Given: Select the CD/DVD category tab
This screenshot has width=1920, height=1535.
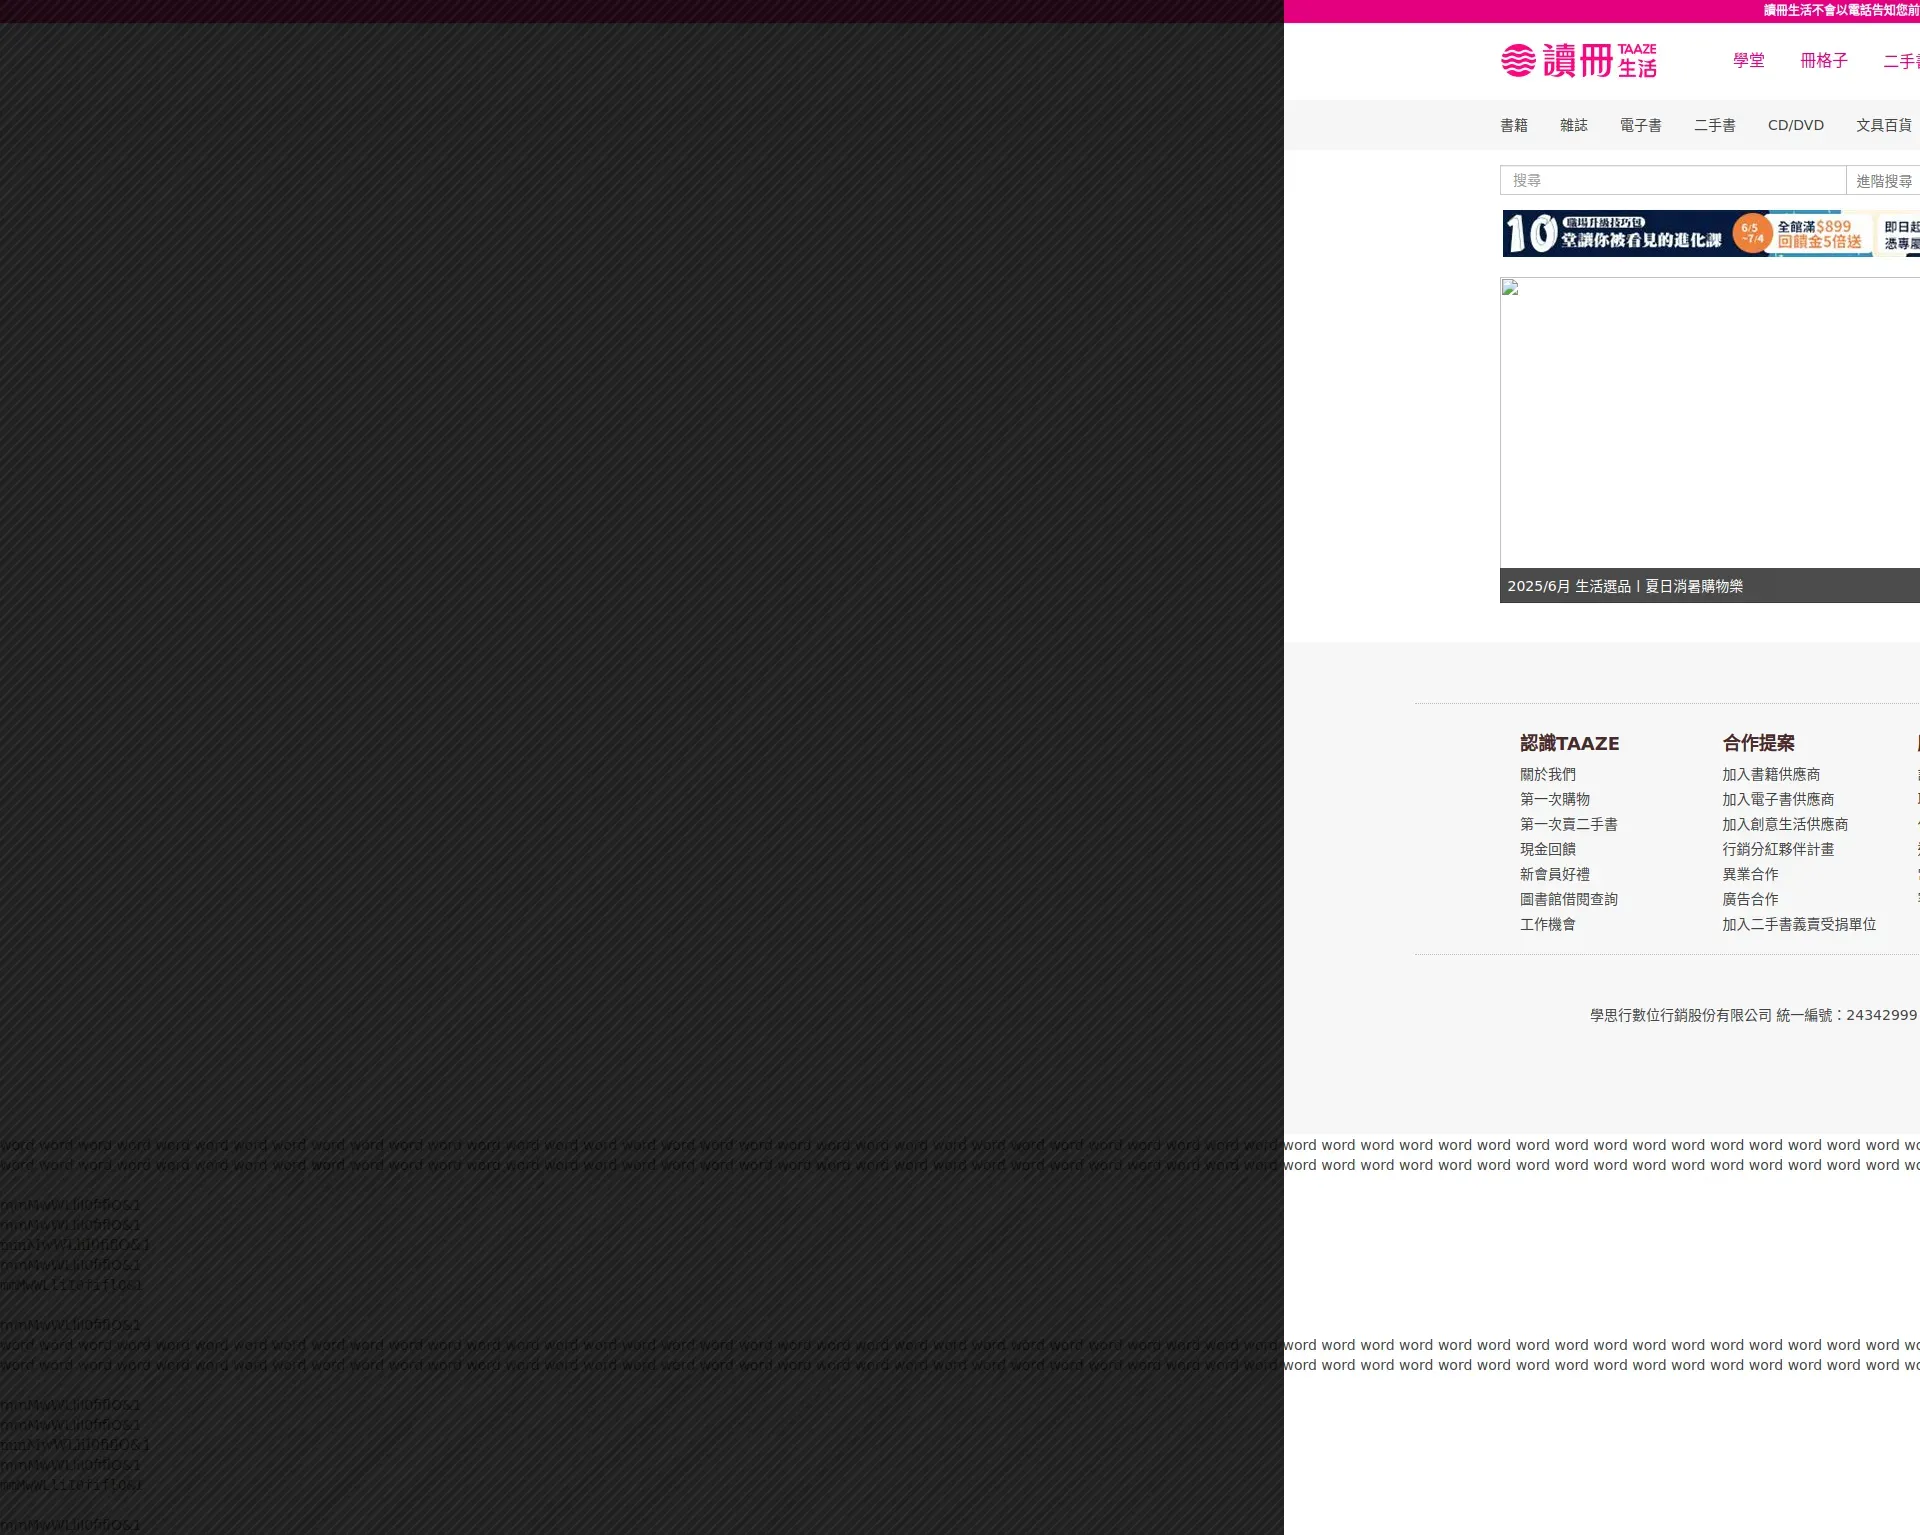Looking at the screenshot, I should pos(1795,125).
